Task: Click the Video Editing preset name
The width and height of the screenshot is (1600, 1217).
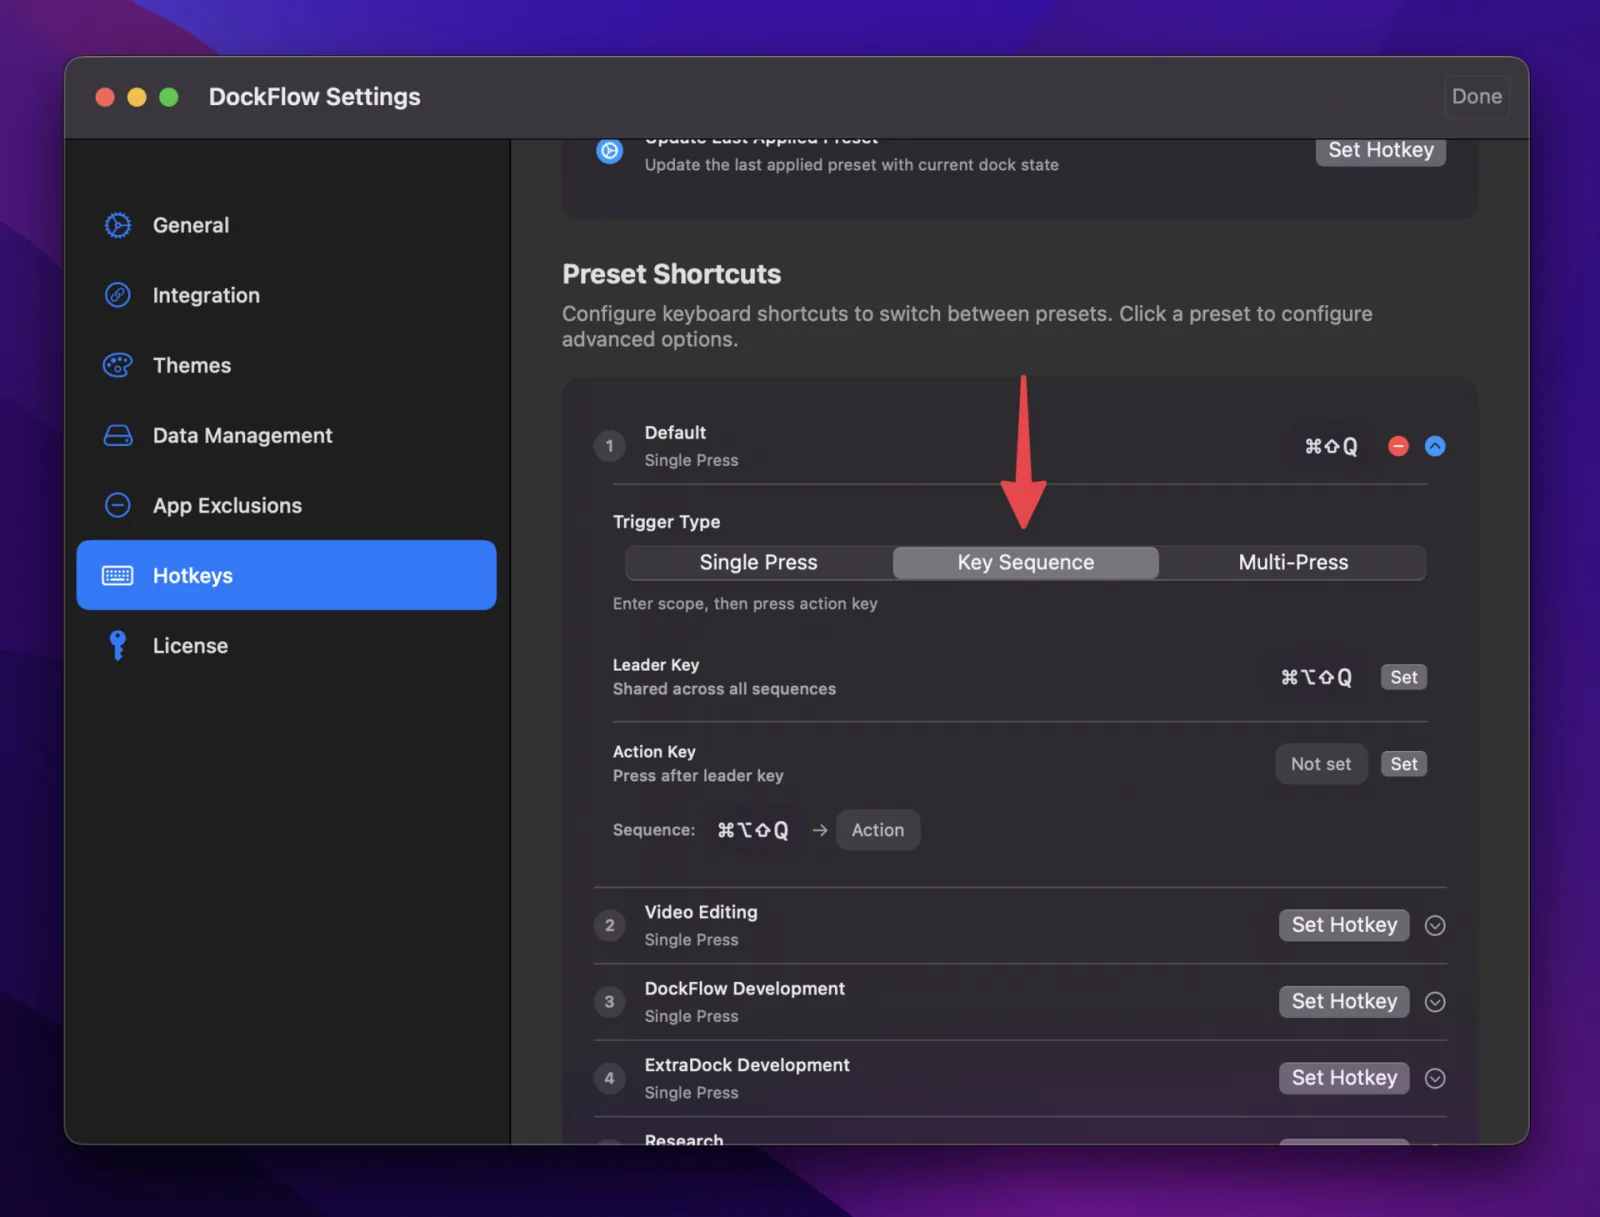Action: pos(701,912)
